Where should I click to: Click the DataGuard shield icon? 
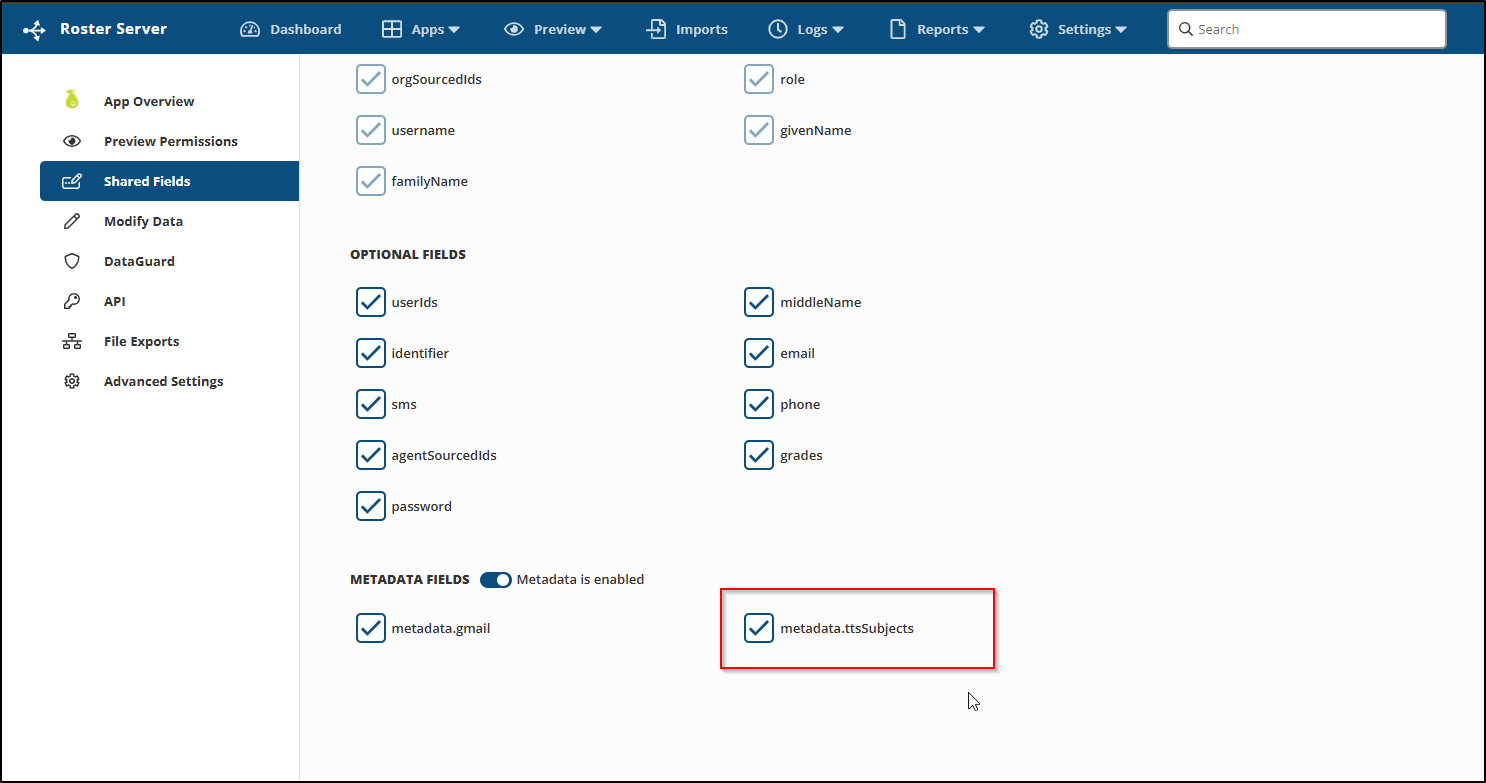pyautogui.click(x=72, y=261)
